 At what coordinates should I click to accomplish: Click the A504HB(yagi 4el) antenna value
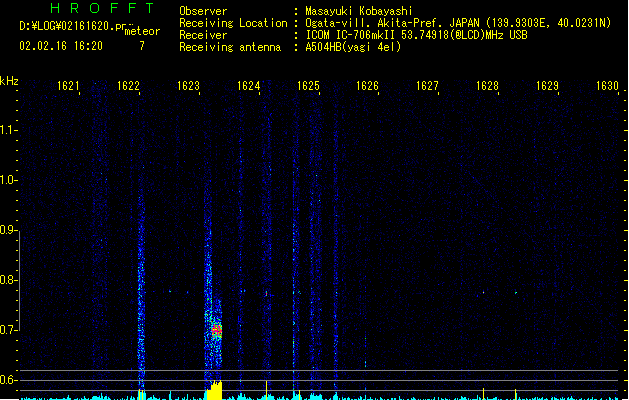353,47
